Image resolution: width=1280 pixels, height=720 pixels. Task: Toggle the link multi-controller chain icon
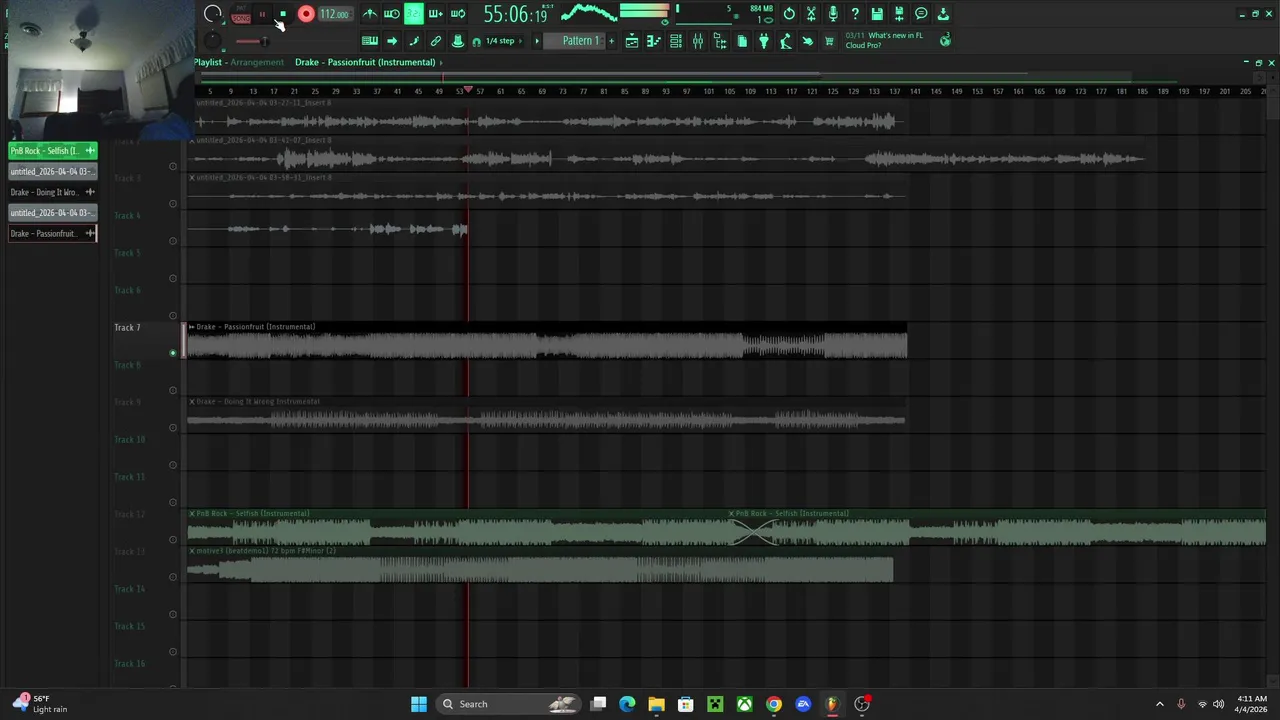pos(436,41)
